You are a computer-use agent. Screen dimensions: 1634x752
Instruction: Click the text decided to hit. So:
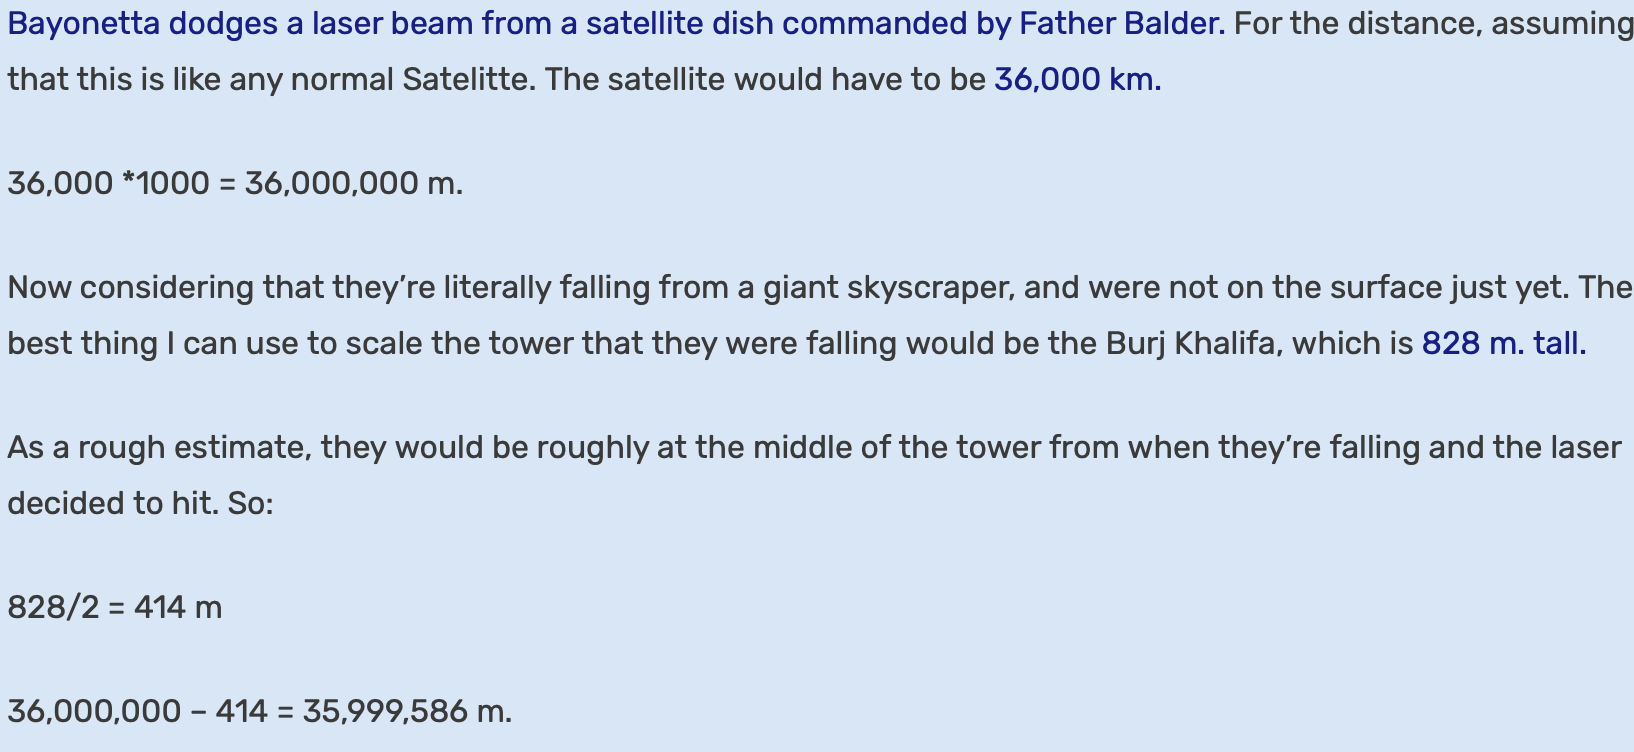point(141,503)
